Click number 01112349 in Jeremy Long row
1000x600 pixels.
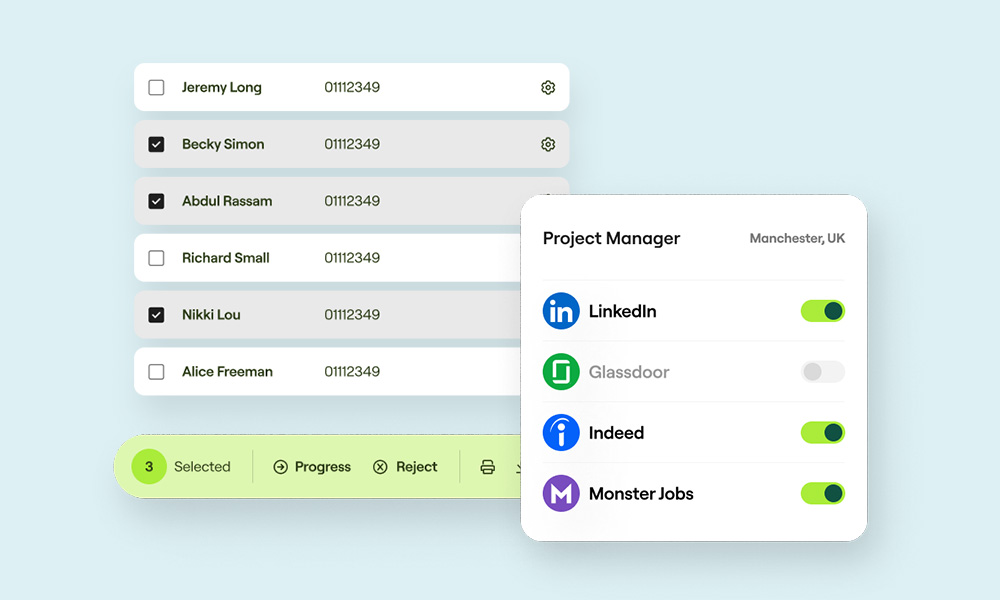[x=352, y=87]
